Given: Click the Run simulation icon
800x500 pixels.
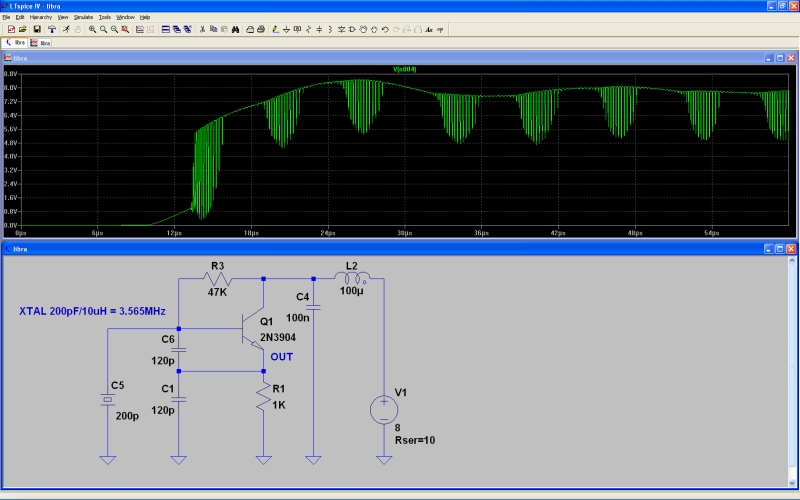Looking at the screenshot, I should (x=65, y=29).
